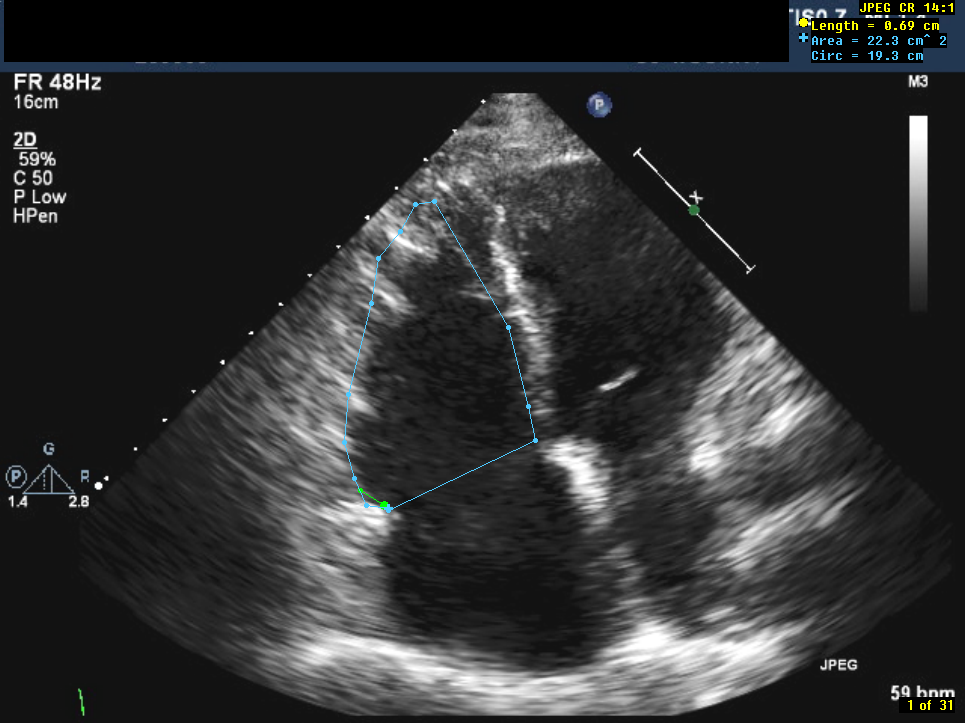Select the Length = 0.69 cm measurement
Screen dimensions: 965x723
[x=875, y=25]
